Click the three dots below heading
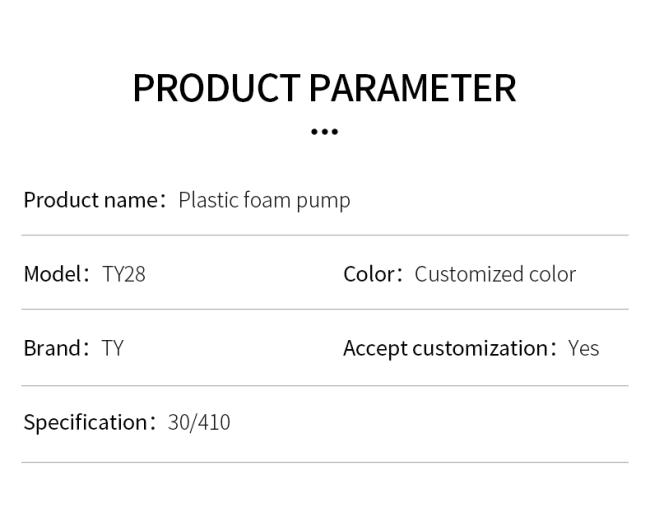This screenshot has height=531, width=650. tap(325, 132)
